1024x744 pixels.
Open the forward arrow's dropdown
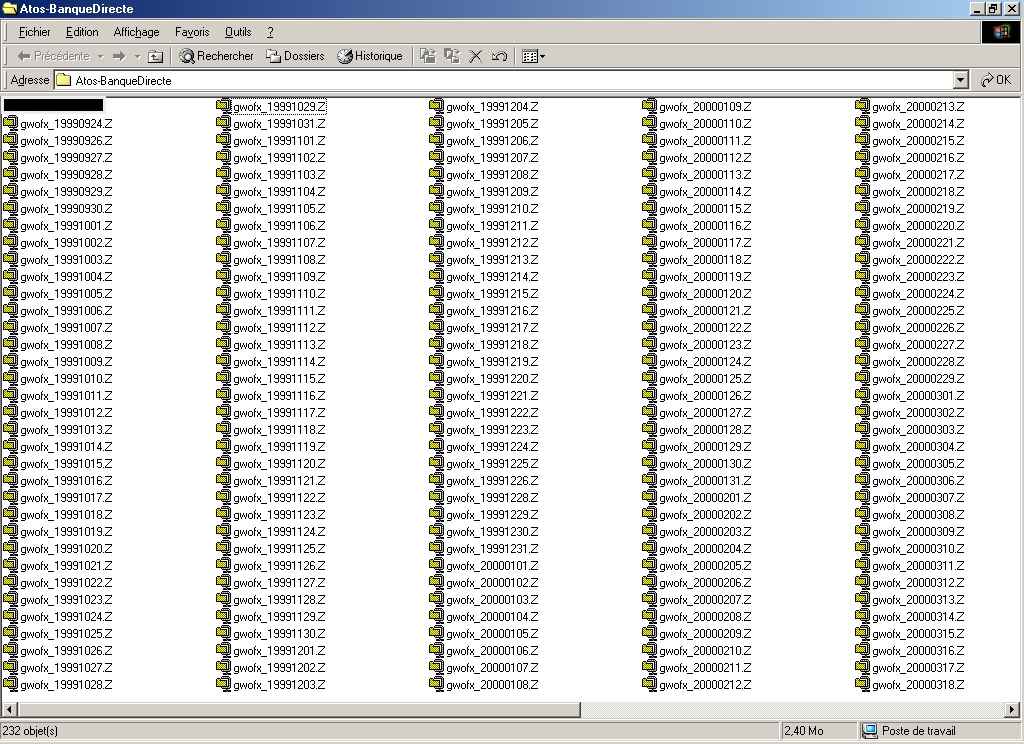coord(137,56)
